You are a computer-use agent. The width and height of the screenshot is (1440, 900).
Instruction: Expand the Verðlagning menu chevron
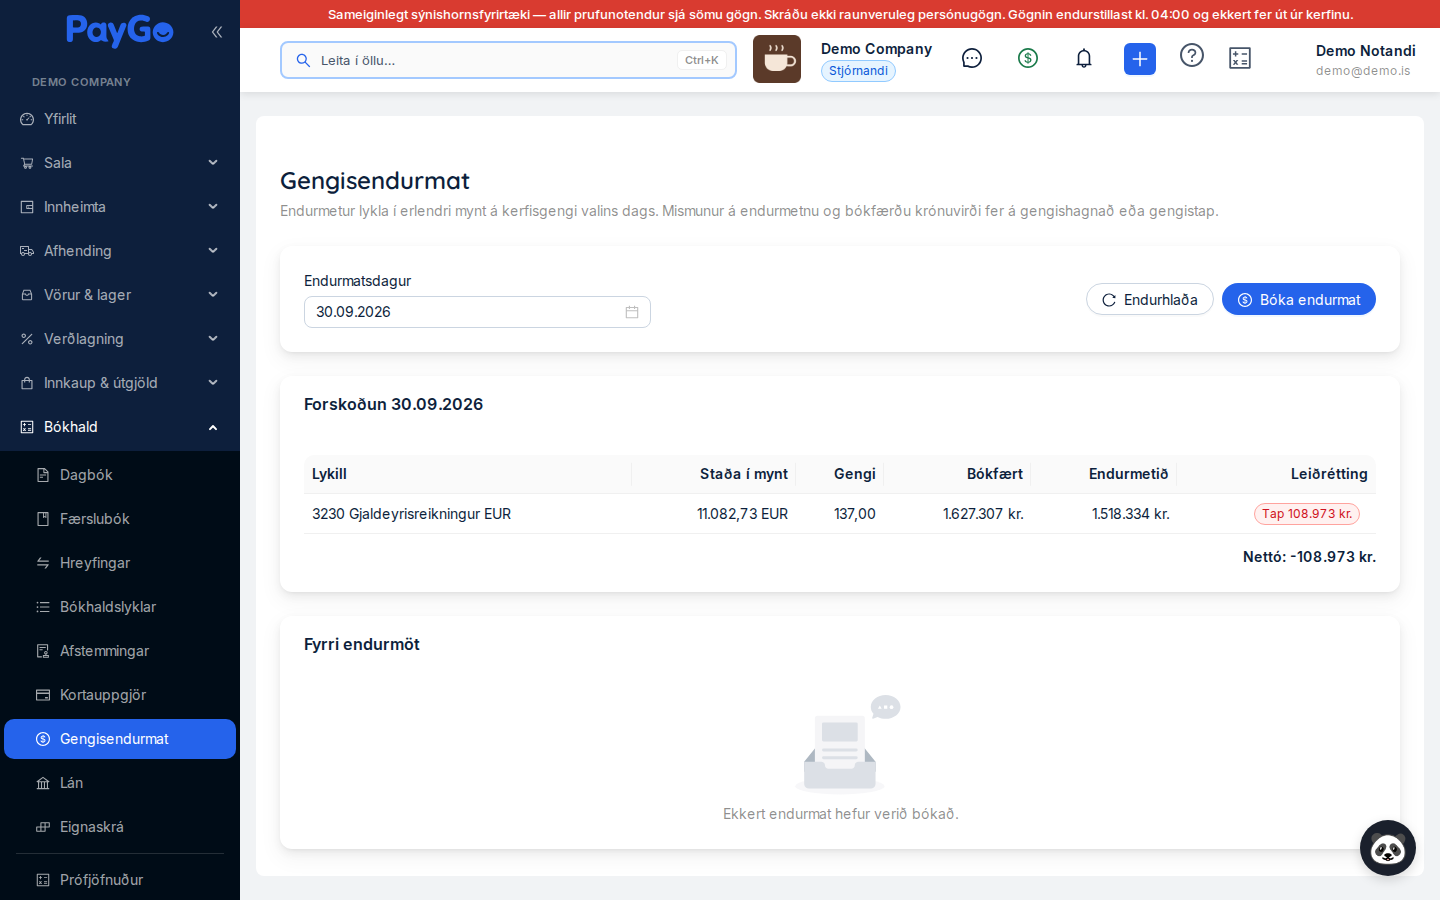[213, 339]
